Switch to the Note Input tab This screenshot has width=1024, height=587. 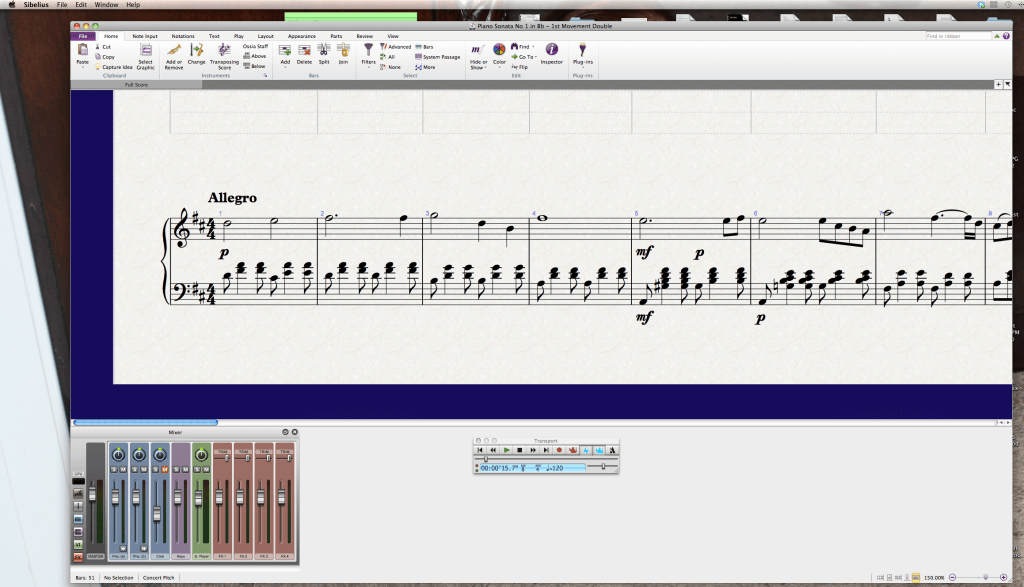pos(145,36)
